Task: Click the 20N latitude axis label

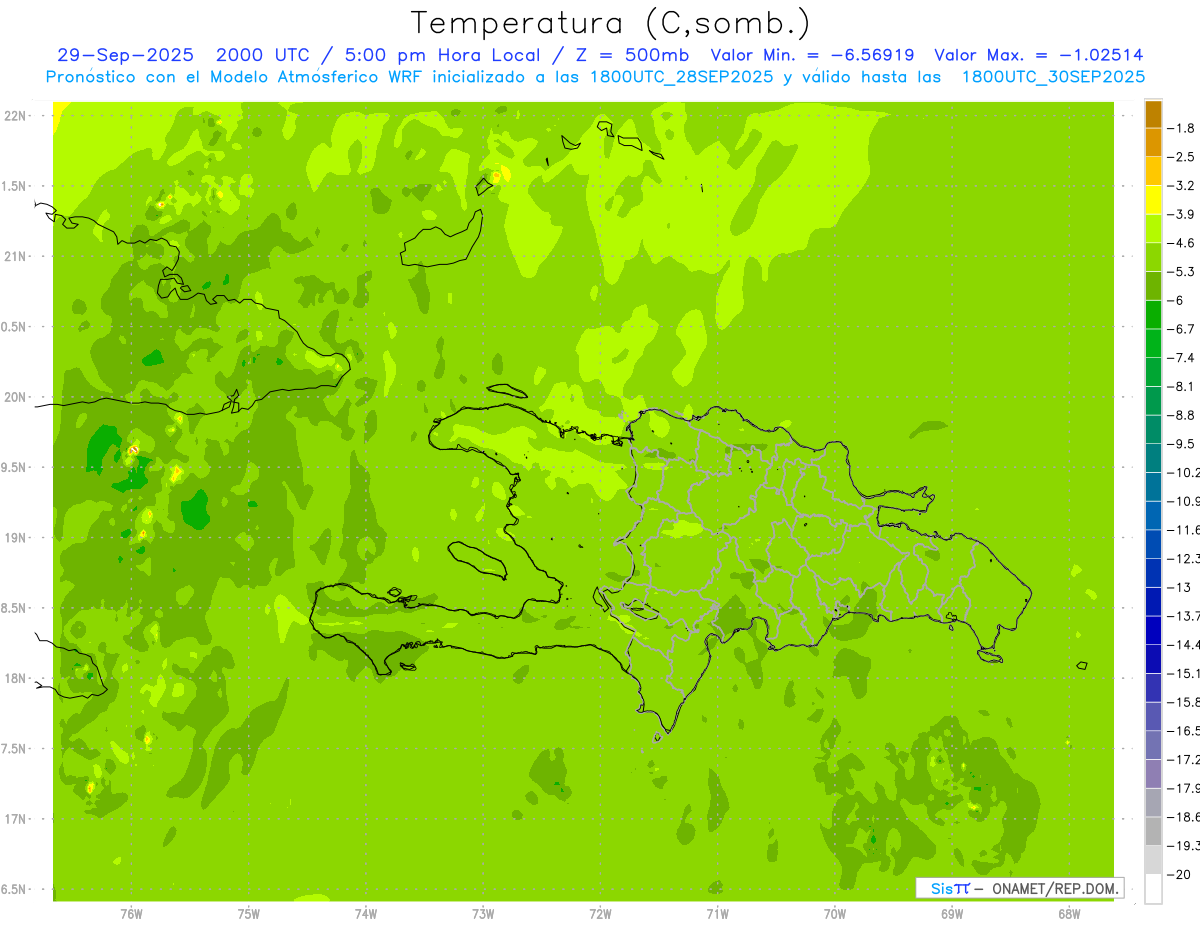Action: point(16,397)
